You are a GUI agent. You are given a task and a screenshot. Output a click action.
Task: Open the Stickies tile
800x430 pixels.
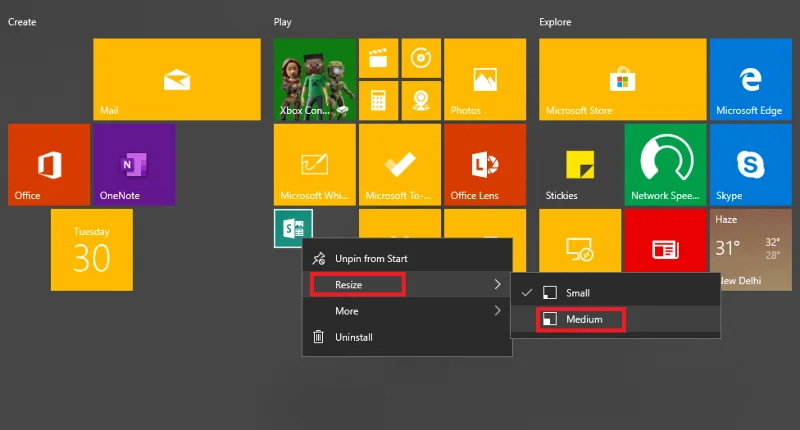[580, 165]
